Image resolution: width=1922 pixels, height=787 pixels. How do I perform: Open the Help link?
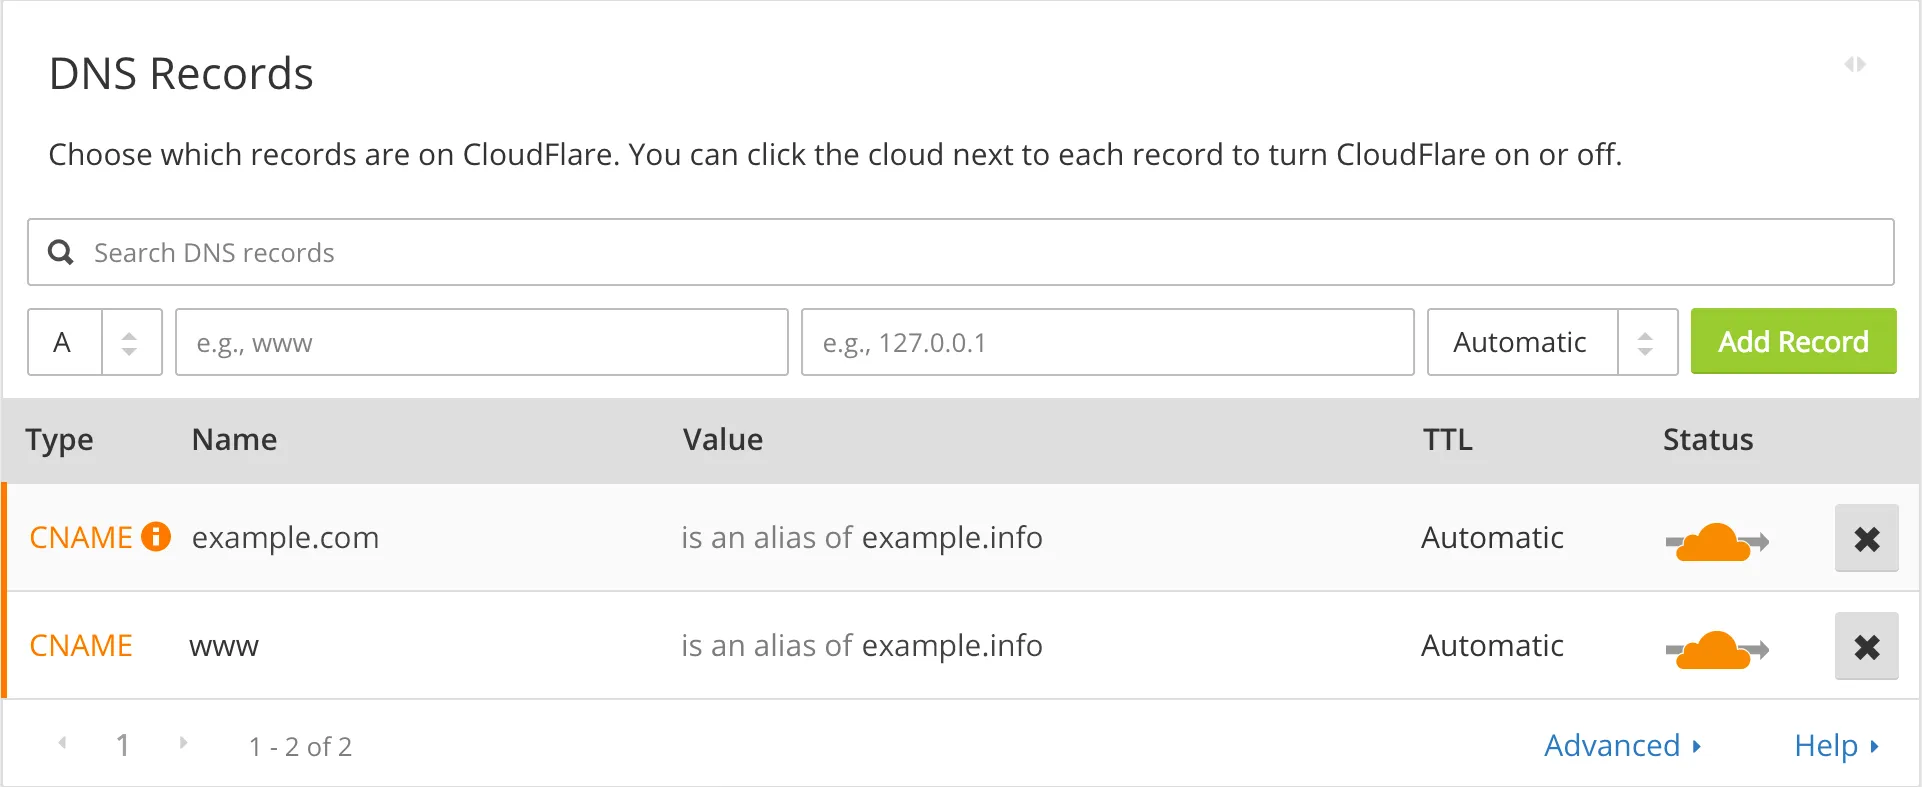pyautogui.click(x=1836, y=746)
